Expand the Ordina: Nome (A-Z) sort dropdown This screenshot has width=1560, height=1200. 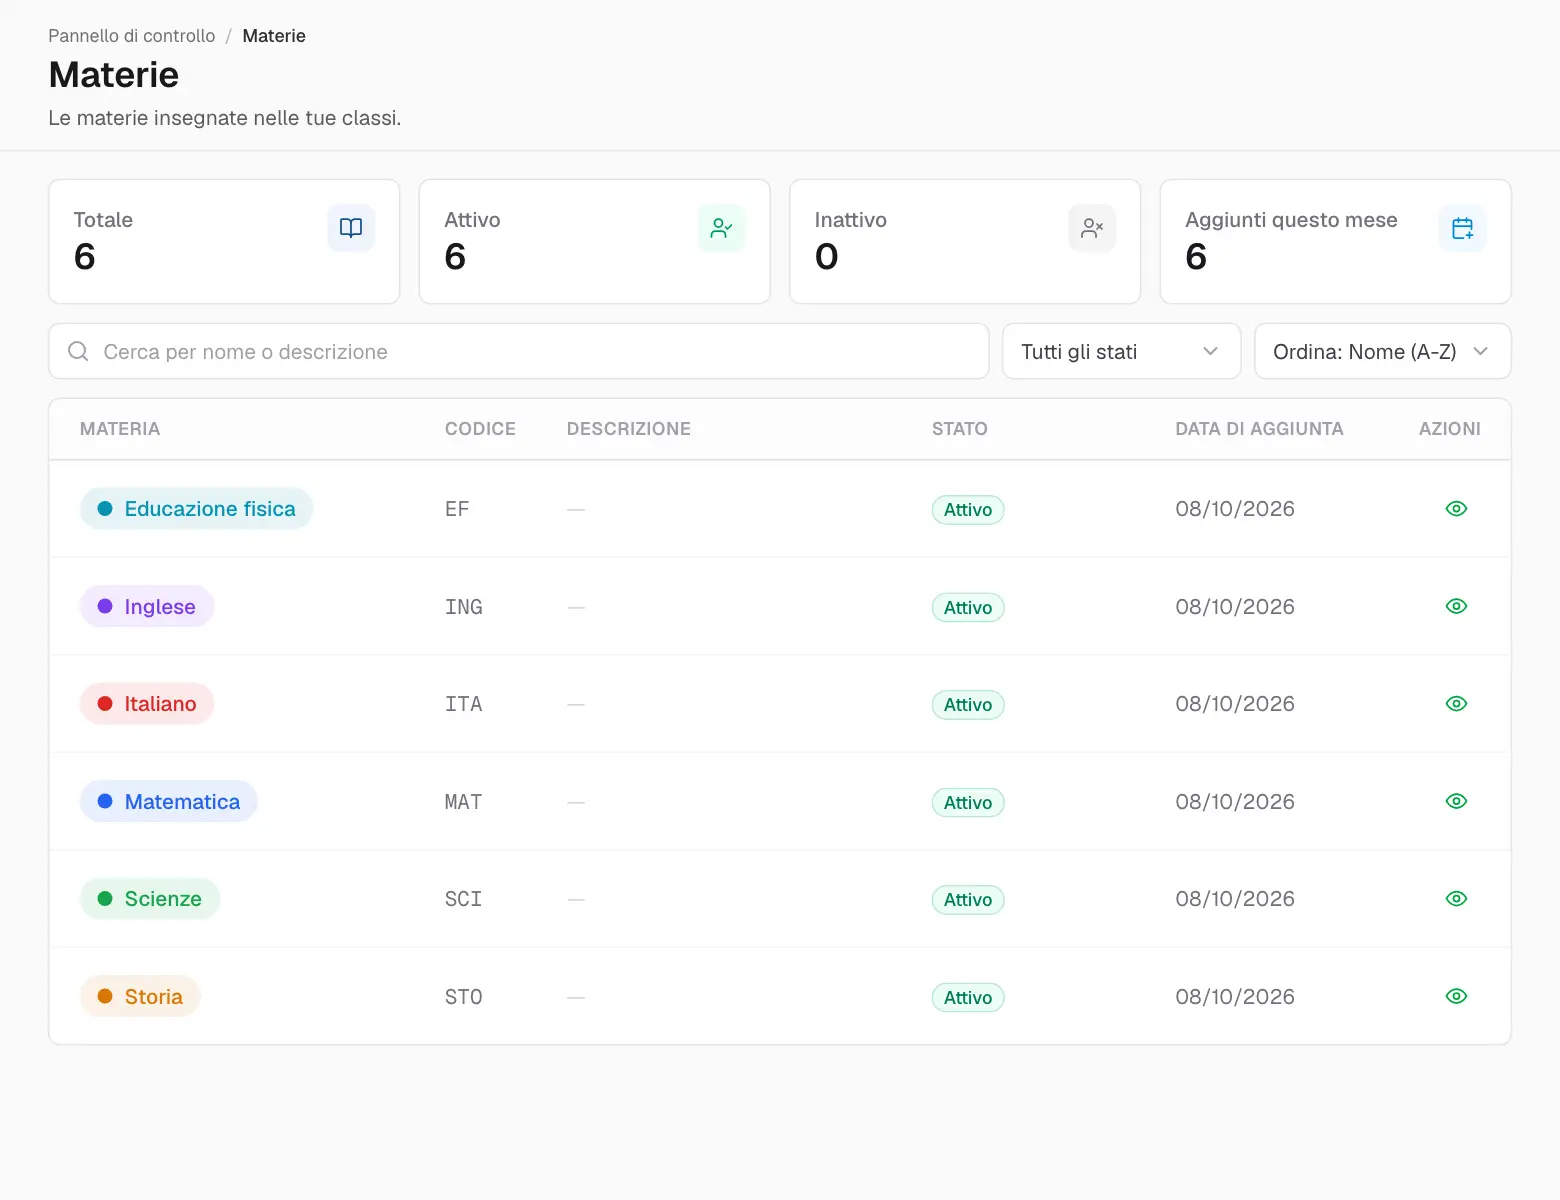click(x=1382, y=351)
